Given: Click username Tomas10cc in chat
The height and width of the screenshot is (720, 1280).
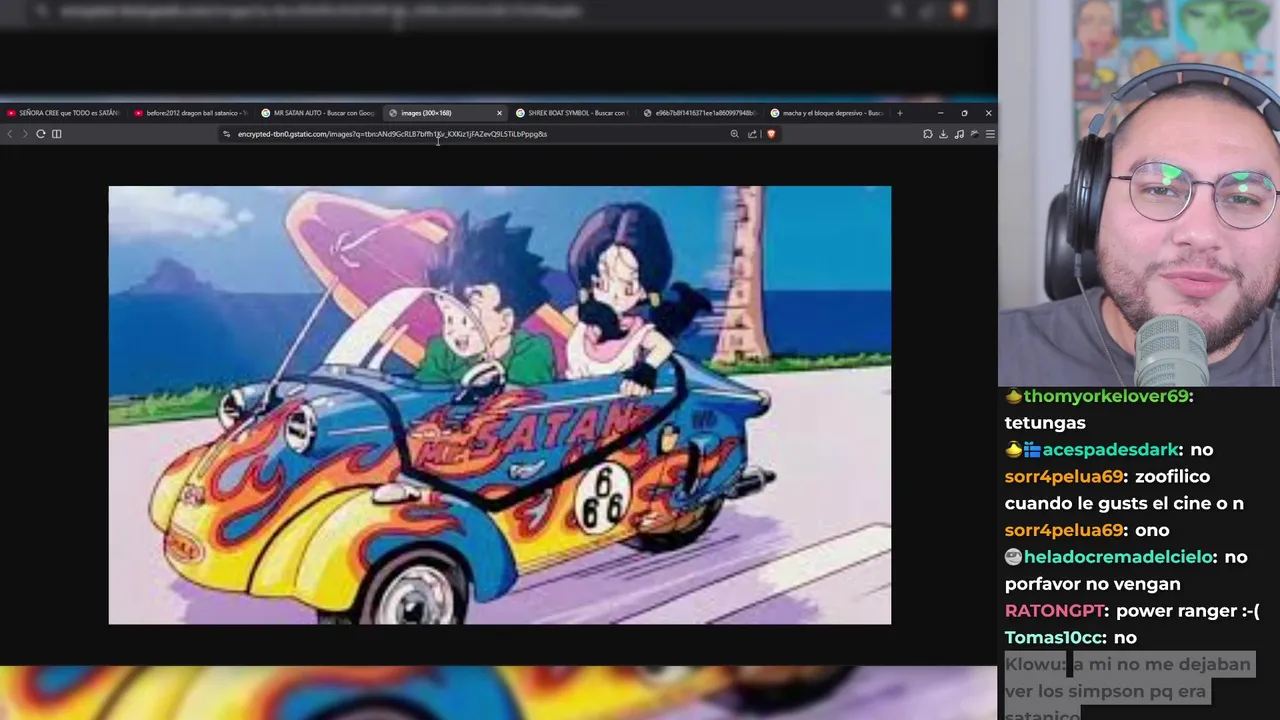Looking at the screenshot, I should 1054,637.
